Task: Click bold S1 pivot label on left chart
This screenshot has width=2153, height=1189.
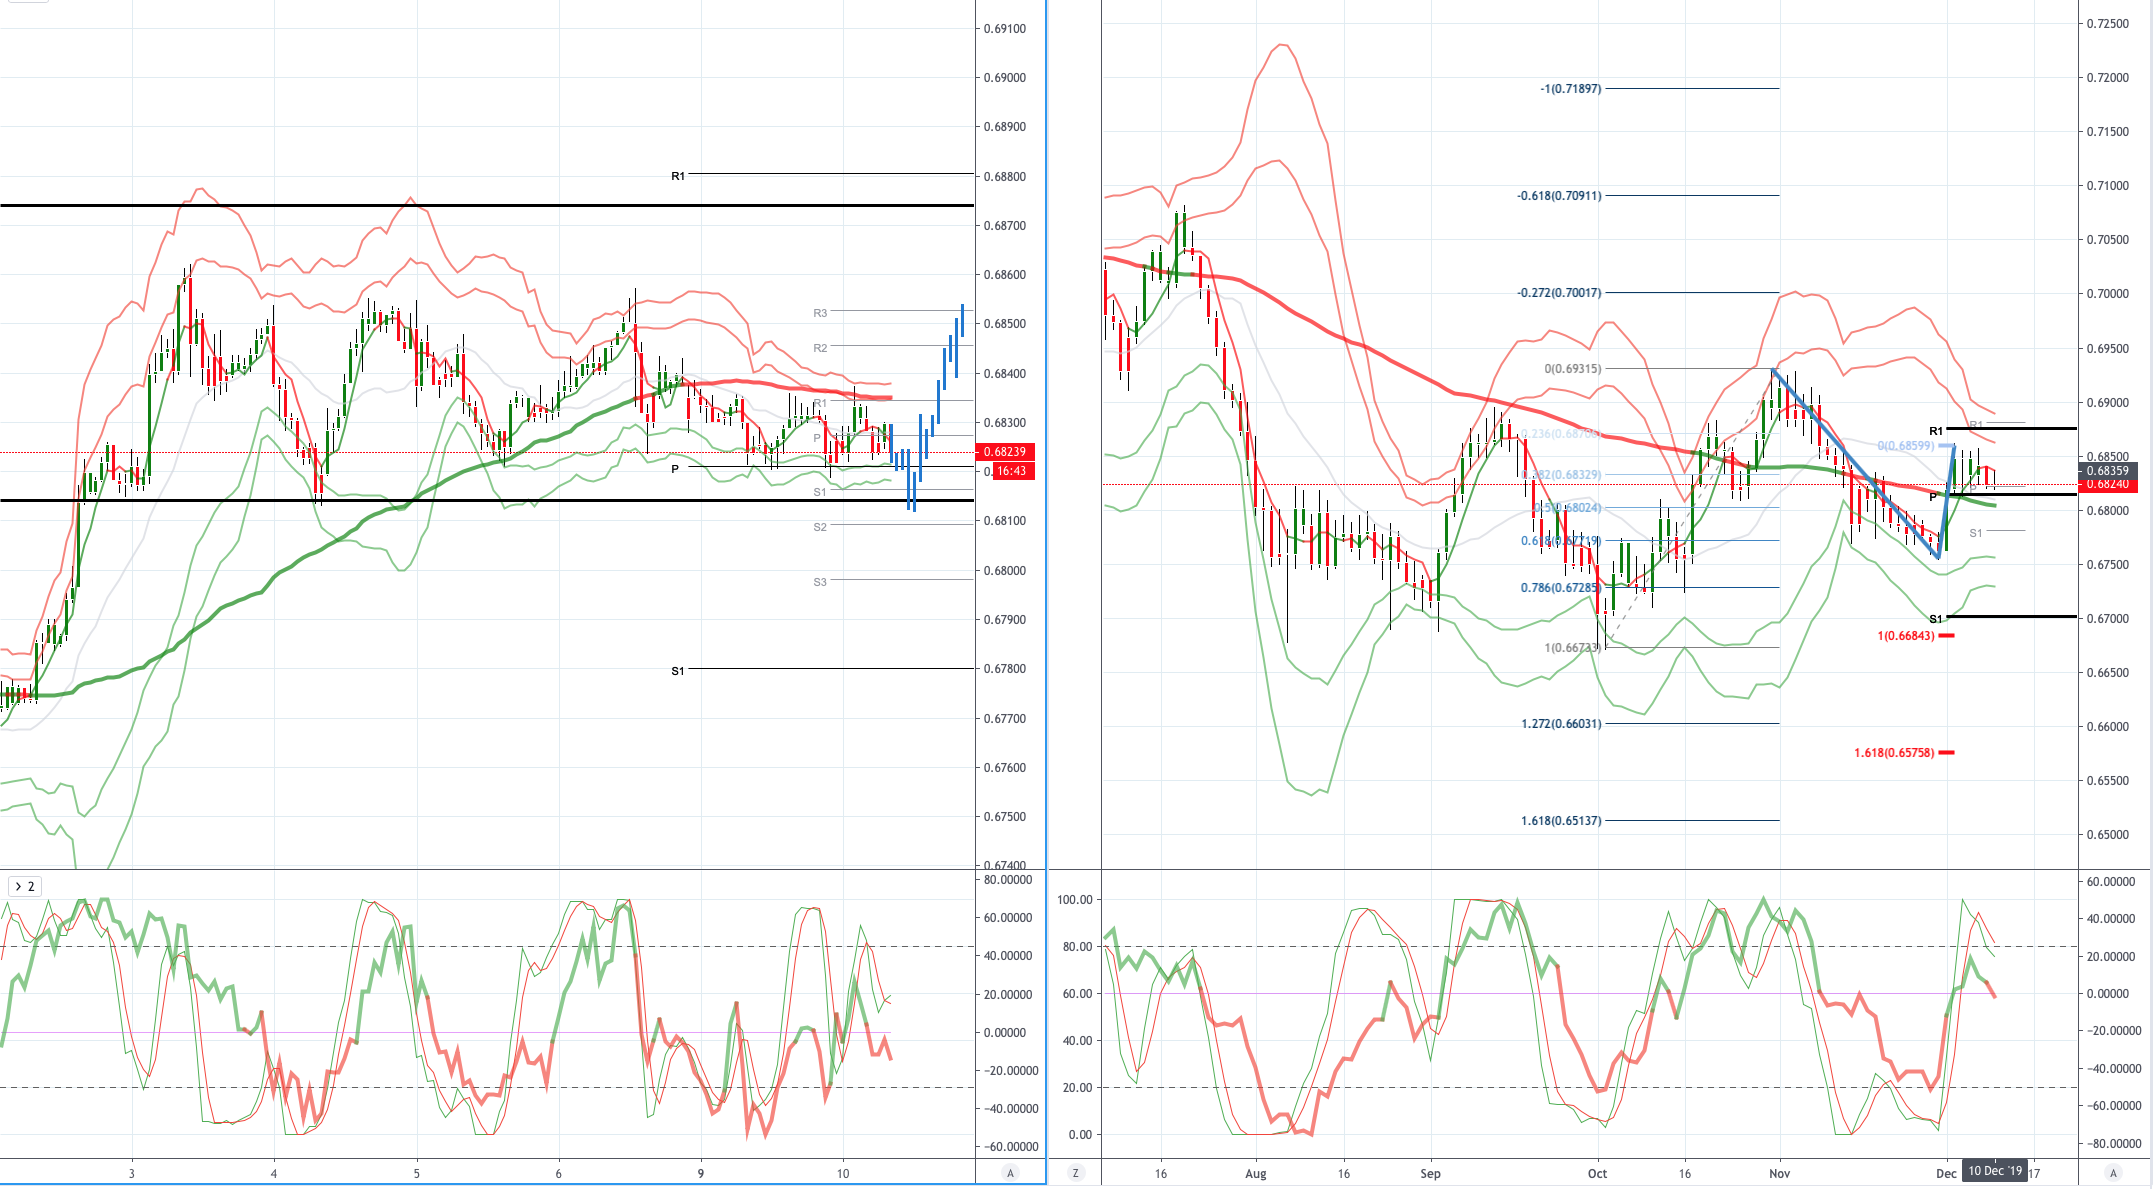Action: [x=678, y=671]
